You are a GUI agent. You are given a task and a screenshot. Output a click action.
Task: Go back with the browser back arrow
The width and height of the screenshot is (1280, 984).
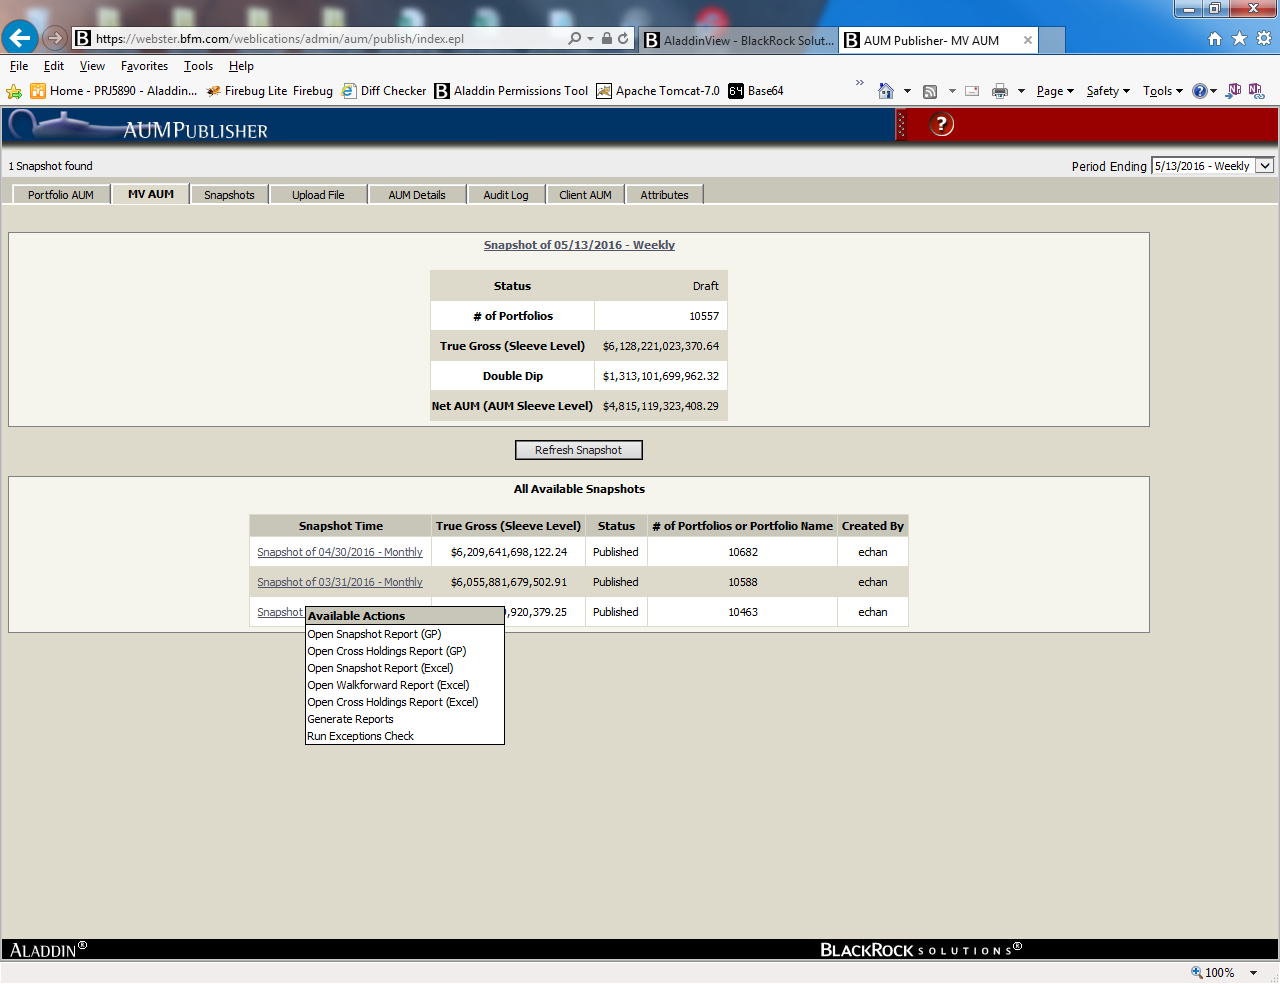tap(20, 38)
